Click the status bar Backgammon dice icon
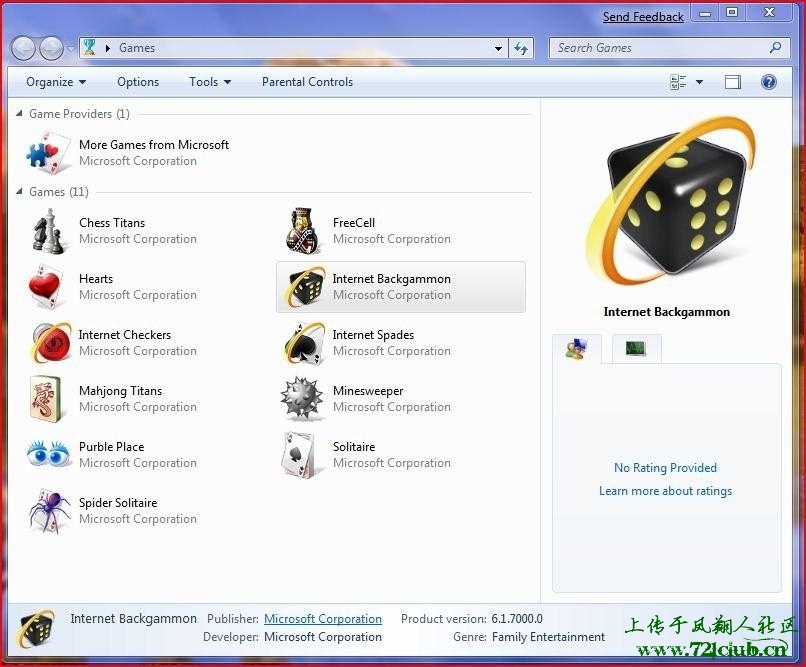The width and height of the screenshot is (806, 667). (x=35, y=629)
